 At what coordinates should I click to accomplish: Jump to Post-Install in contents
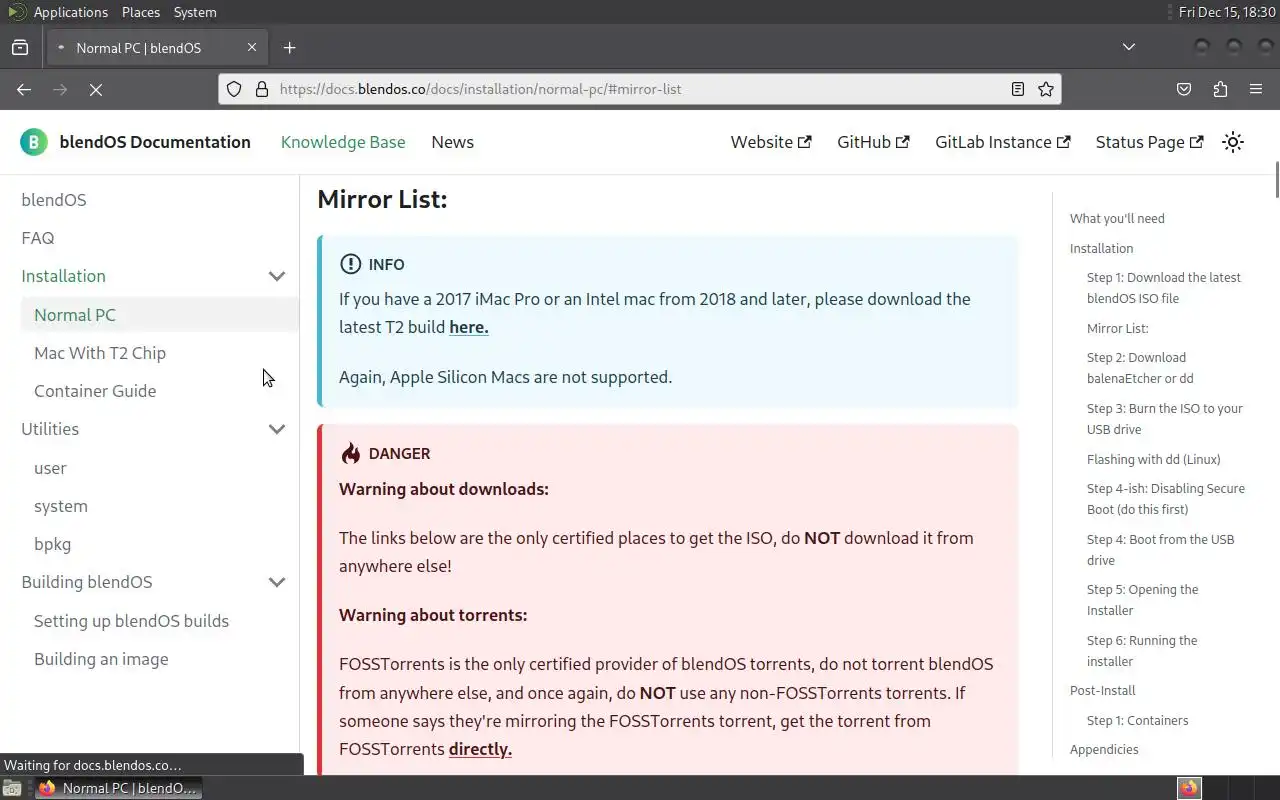1102,690
